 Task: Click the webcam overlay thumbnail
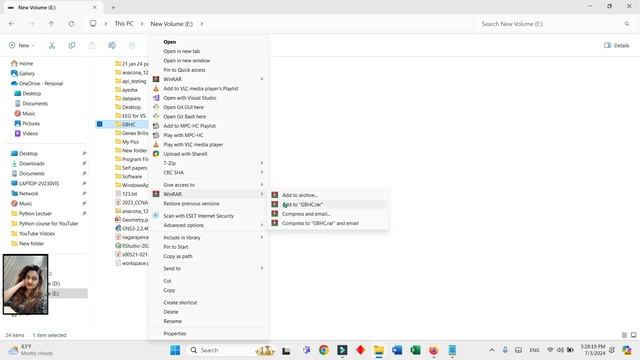(25, 284)
